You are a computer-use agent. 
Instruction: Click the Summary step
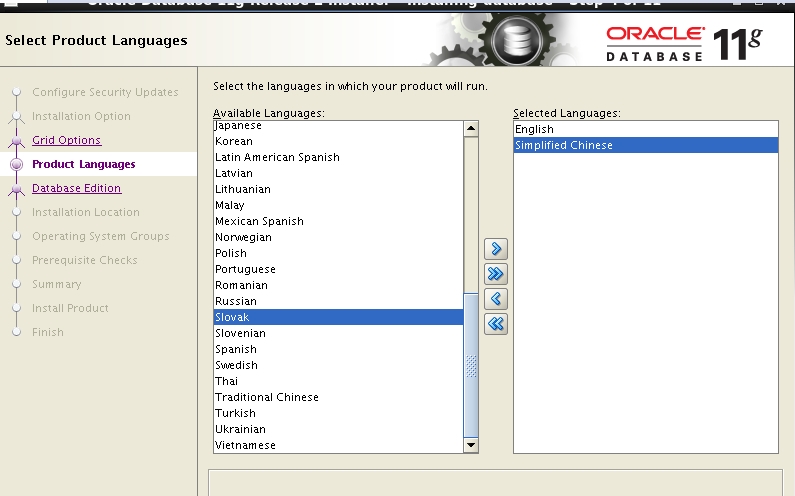pos(56,284)
